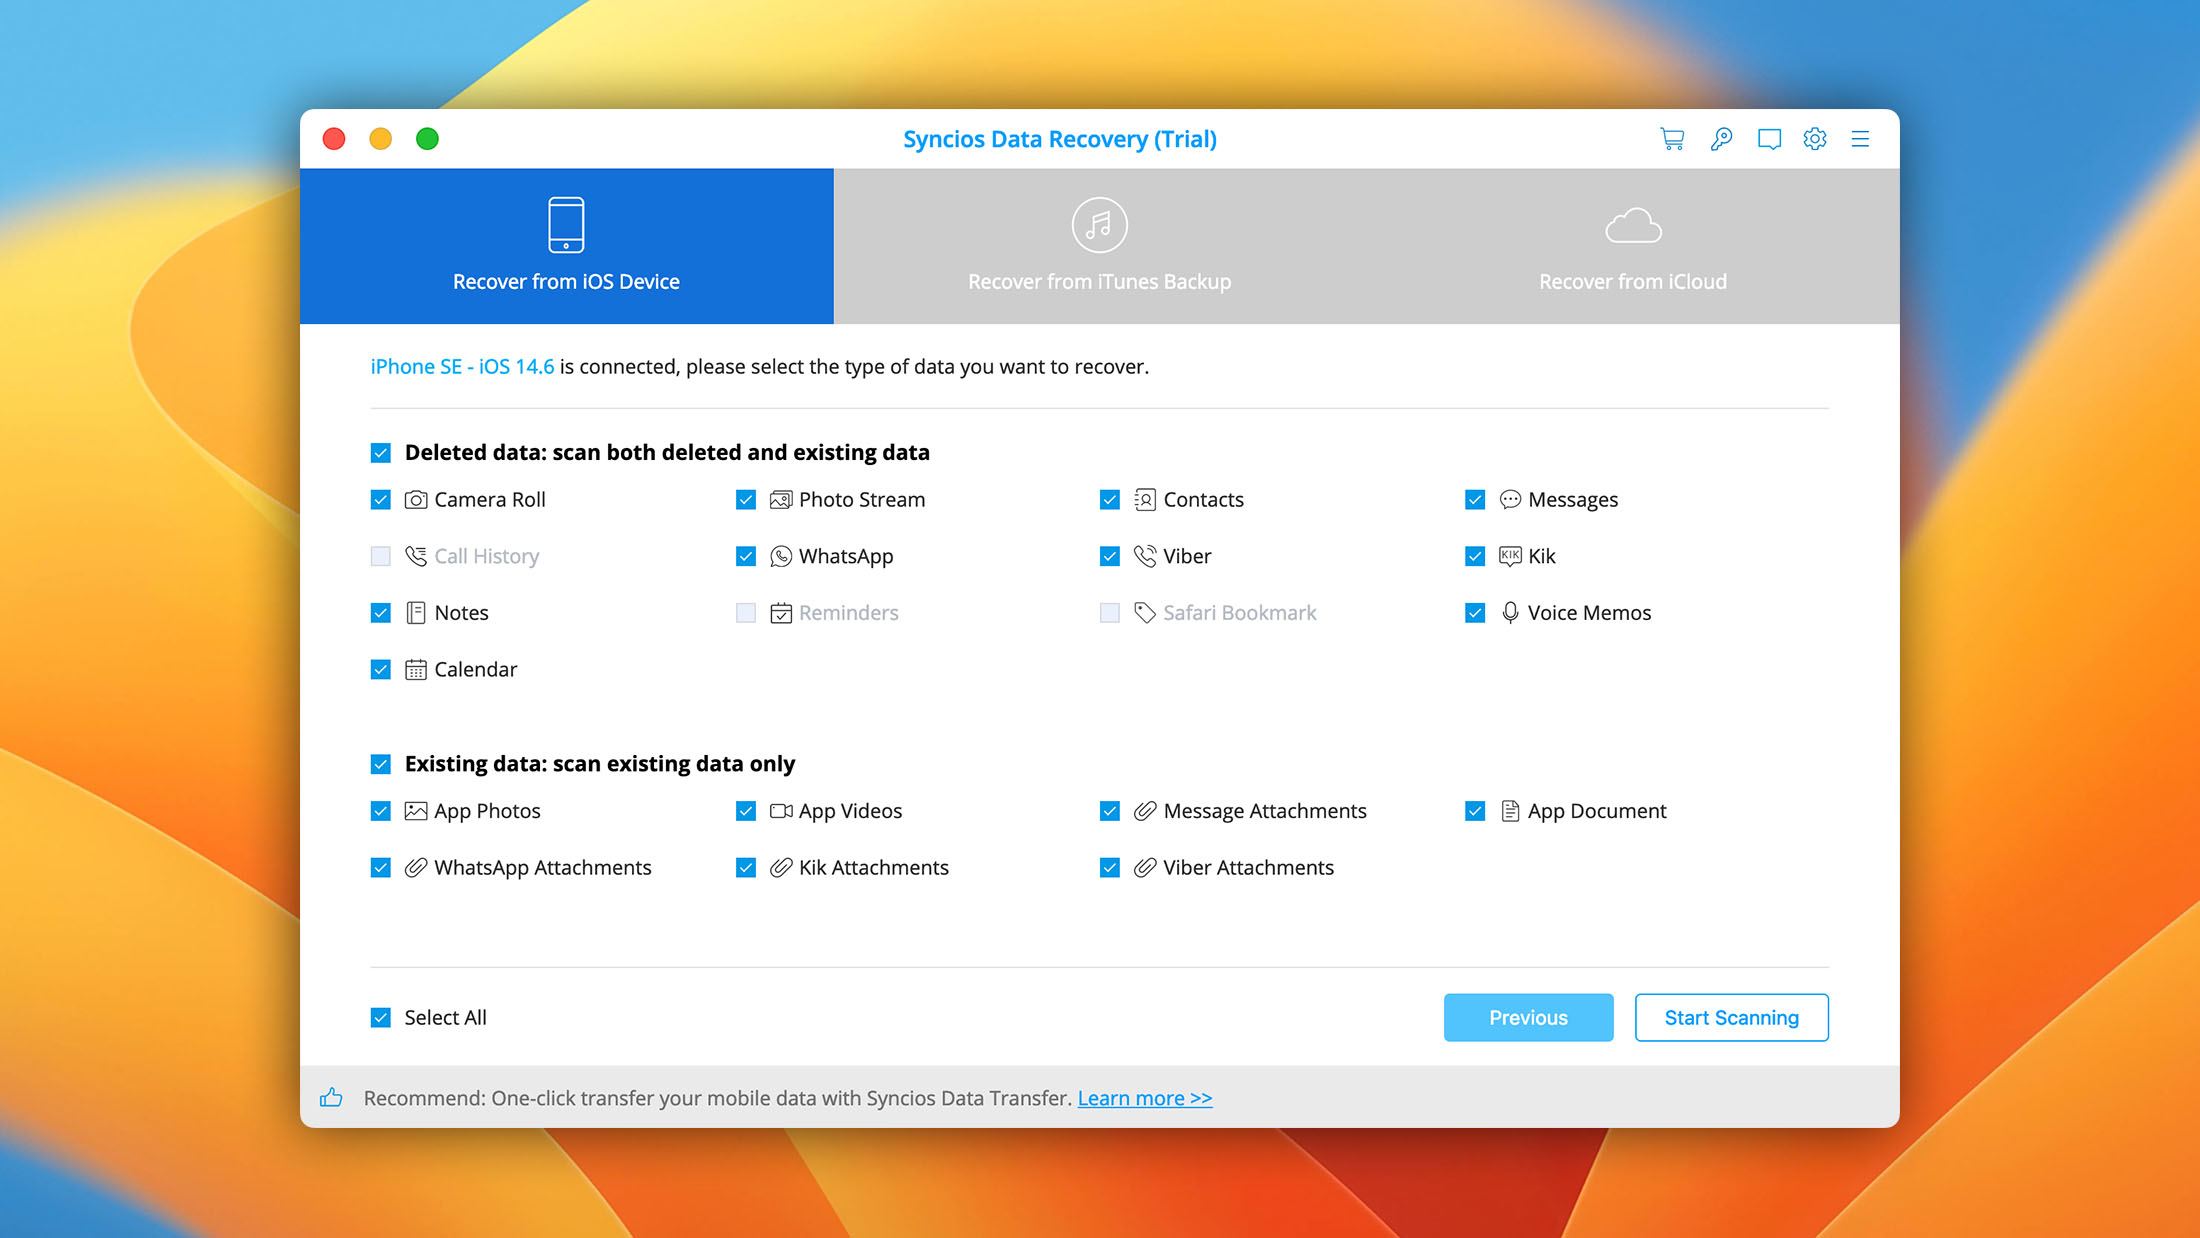The width and height of the screenshot is (2200, 1238).
Task: Uncheck the Calendar checkbox
Action: tap(381, 670)
